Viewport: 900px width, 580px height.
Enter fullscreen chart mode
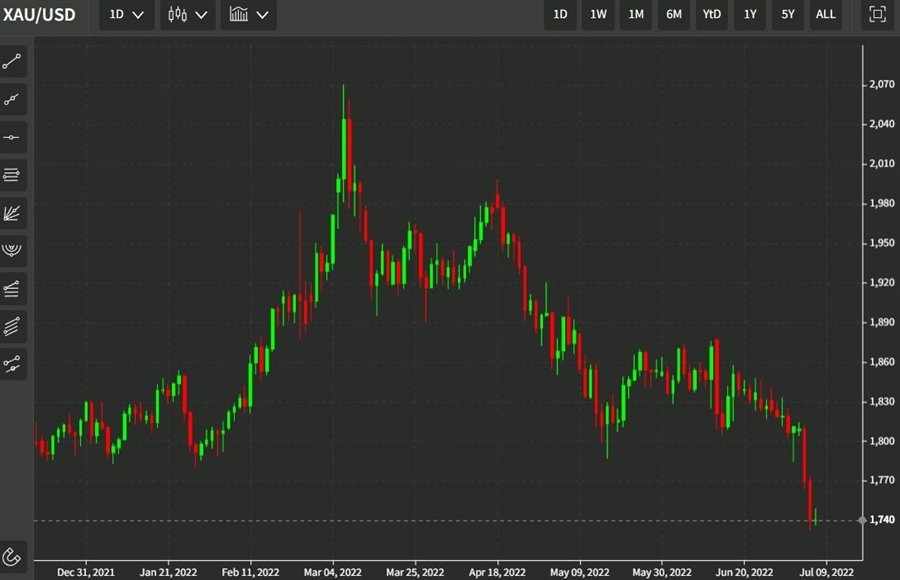click(x=877, y=14)
